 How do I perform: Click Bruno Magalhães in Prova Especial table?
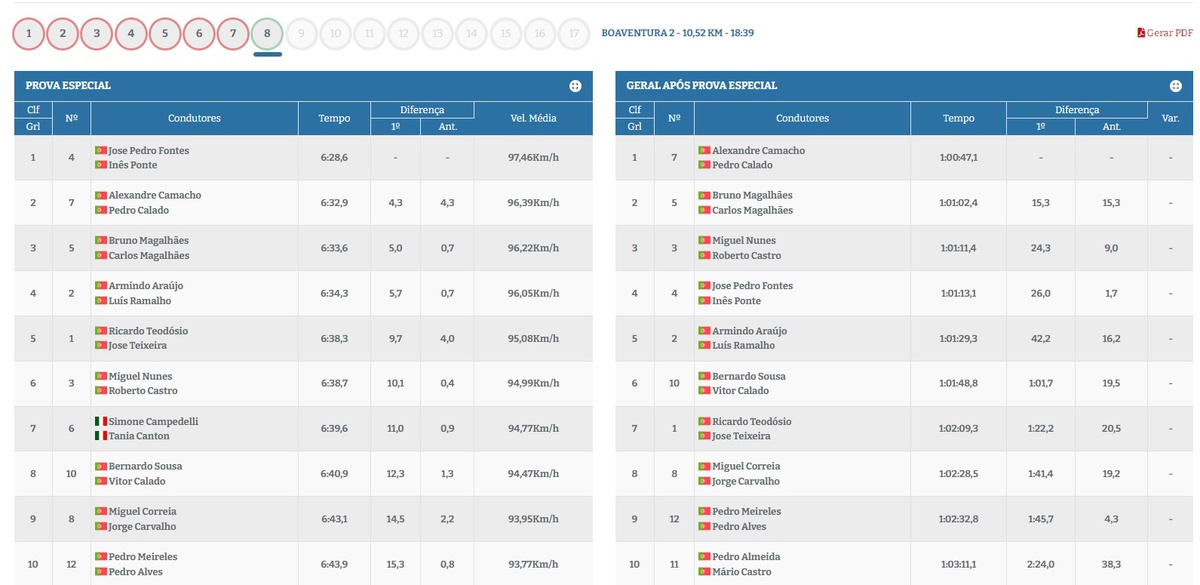tap(148, 240)
